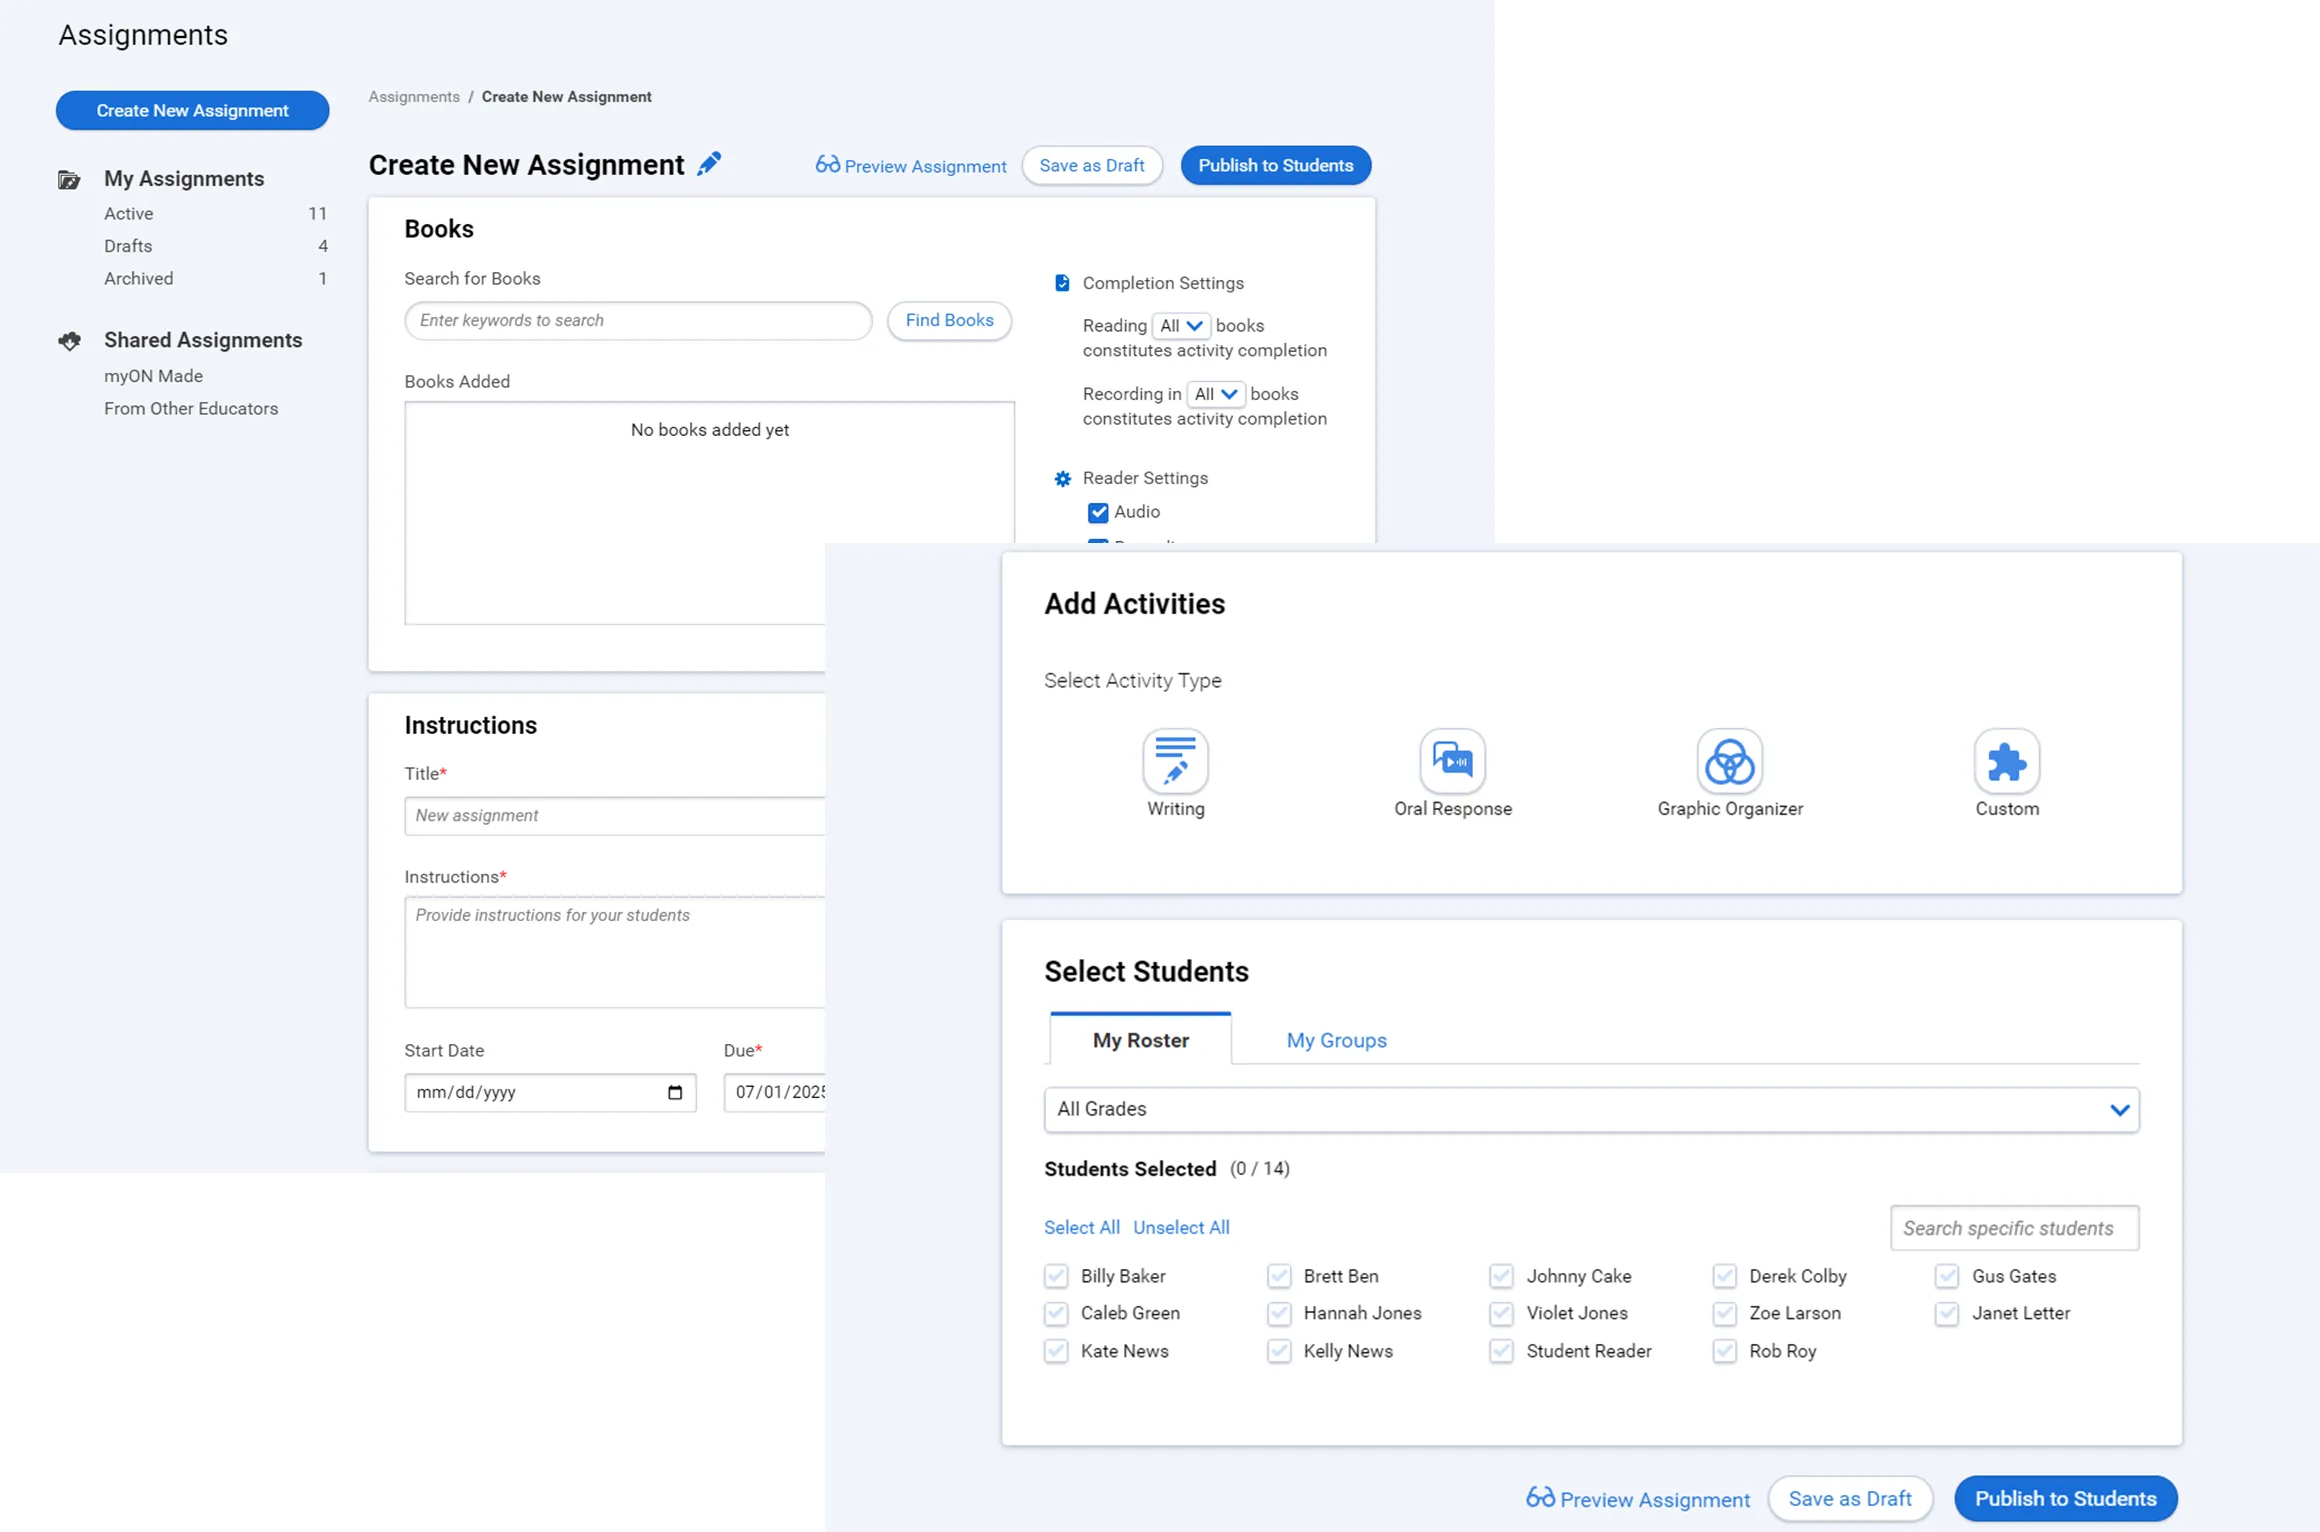
Task: Toggle the Audio checkbox
Action: [1098, 512]
